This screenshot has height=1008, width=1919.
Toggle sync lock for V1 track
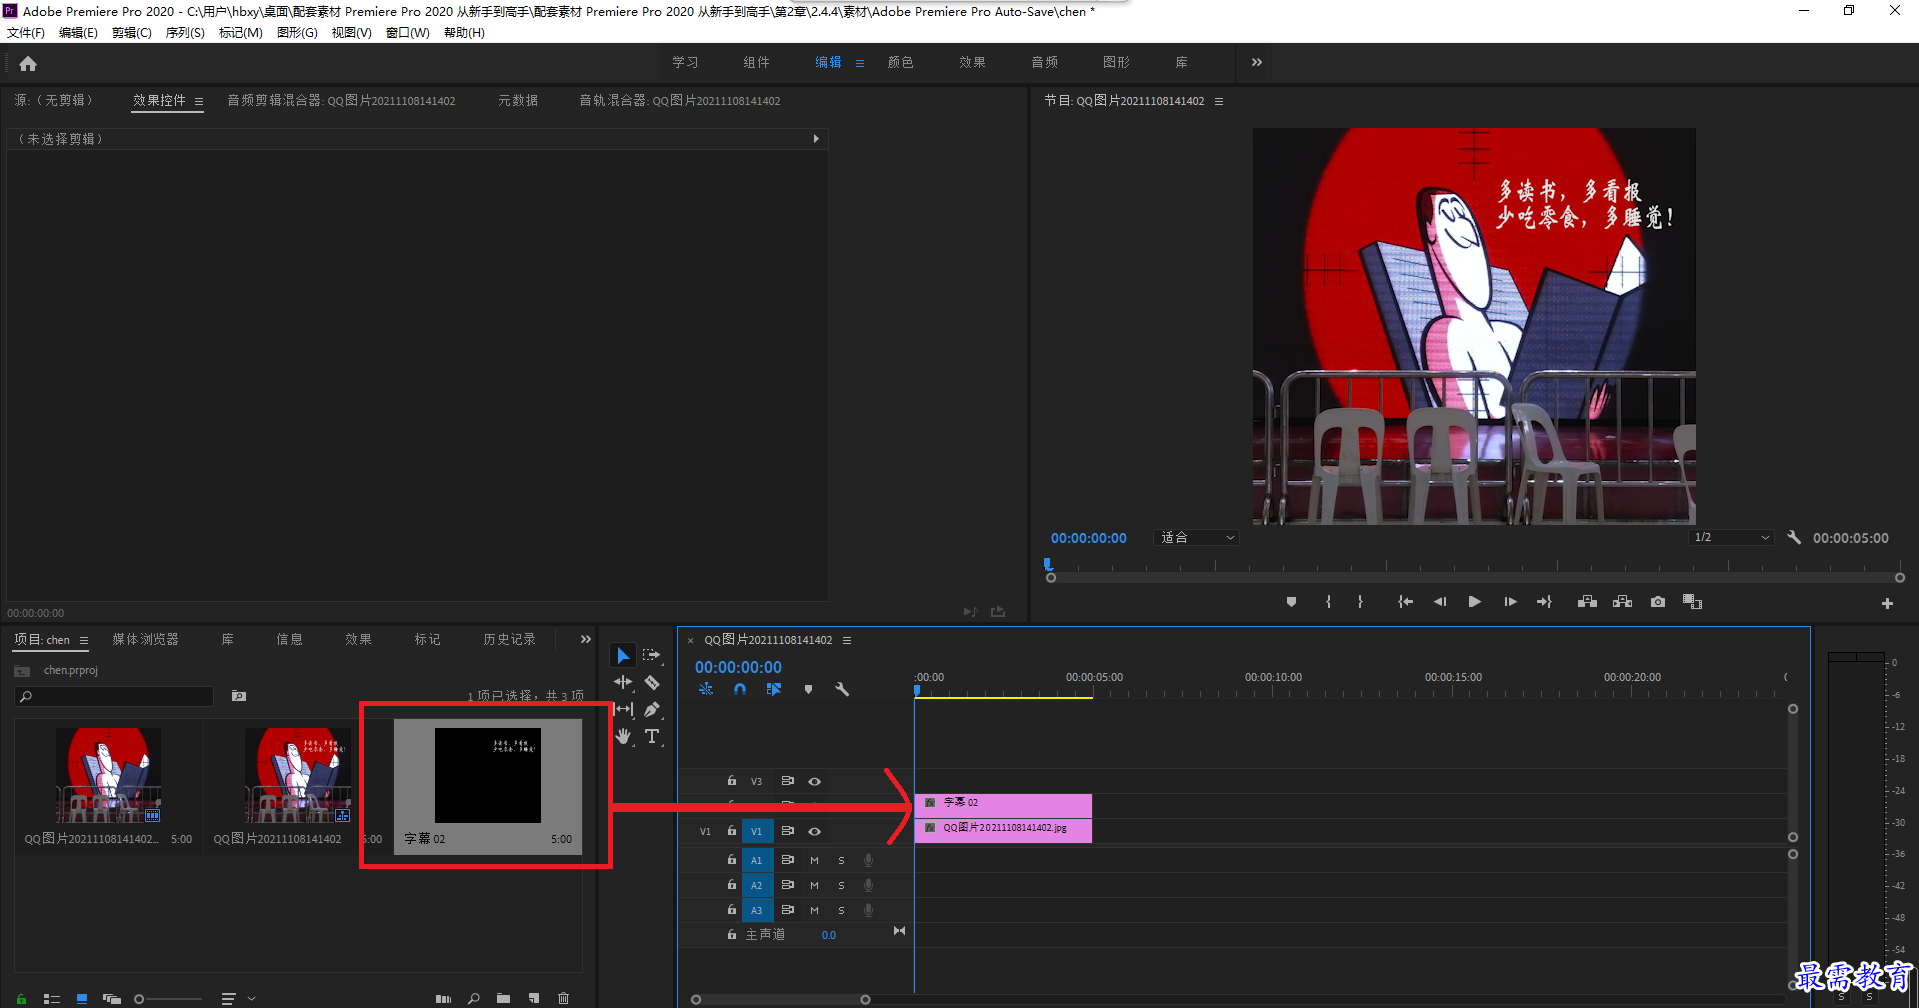[x=787, y=831]
